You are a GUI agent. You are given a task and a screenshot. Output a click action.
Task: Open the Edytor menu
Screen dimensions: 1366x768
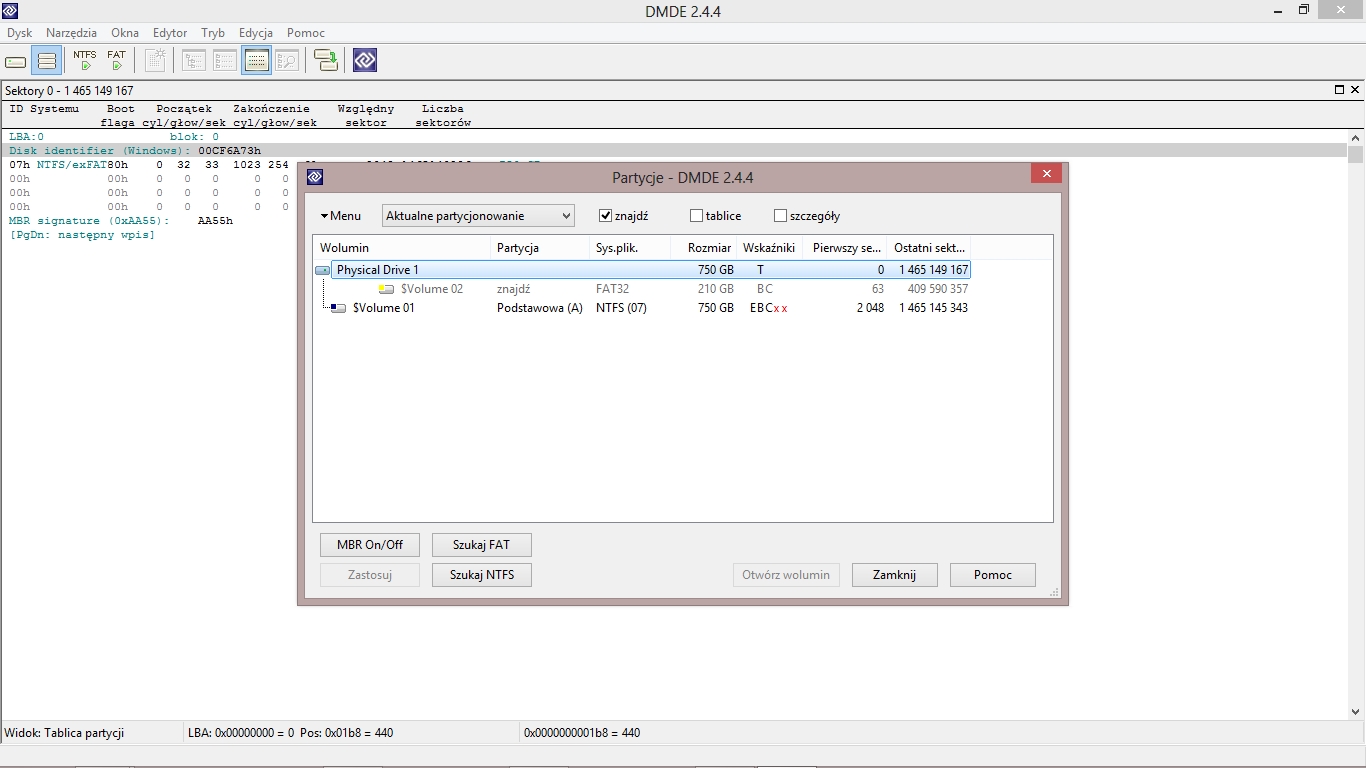170,33
